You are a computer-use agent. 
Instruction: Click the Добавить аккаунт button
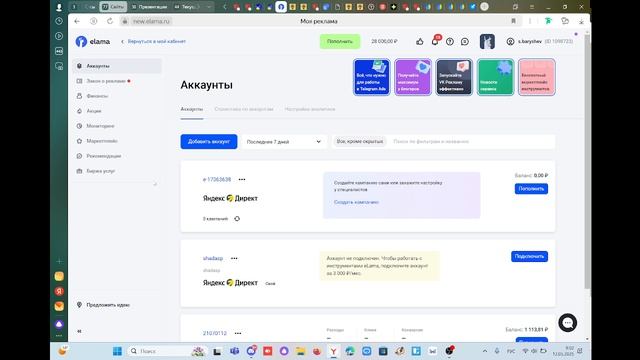(x=209, y=142)
